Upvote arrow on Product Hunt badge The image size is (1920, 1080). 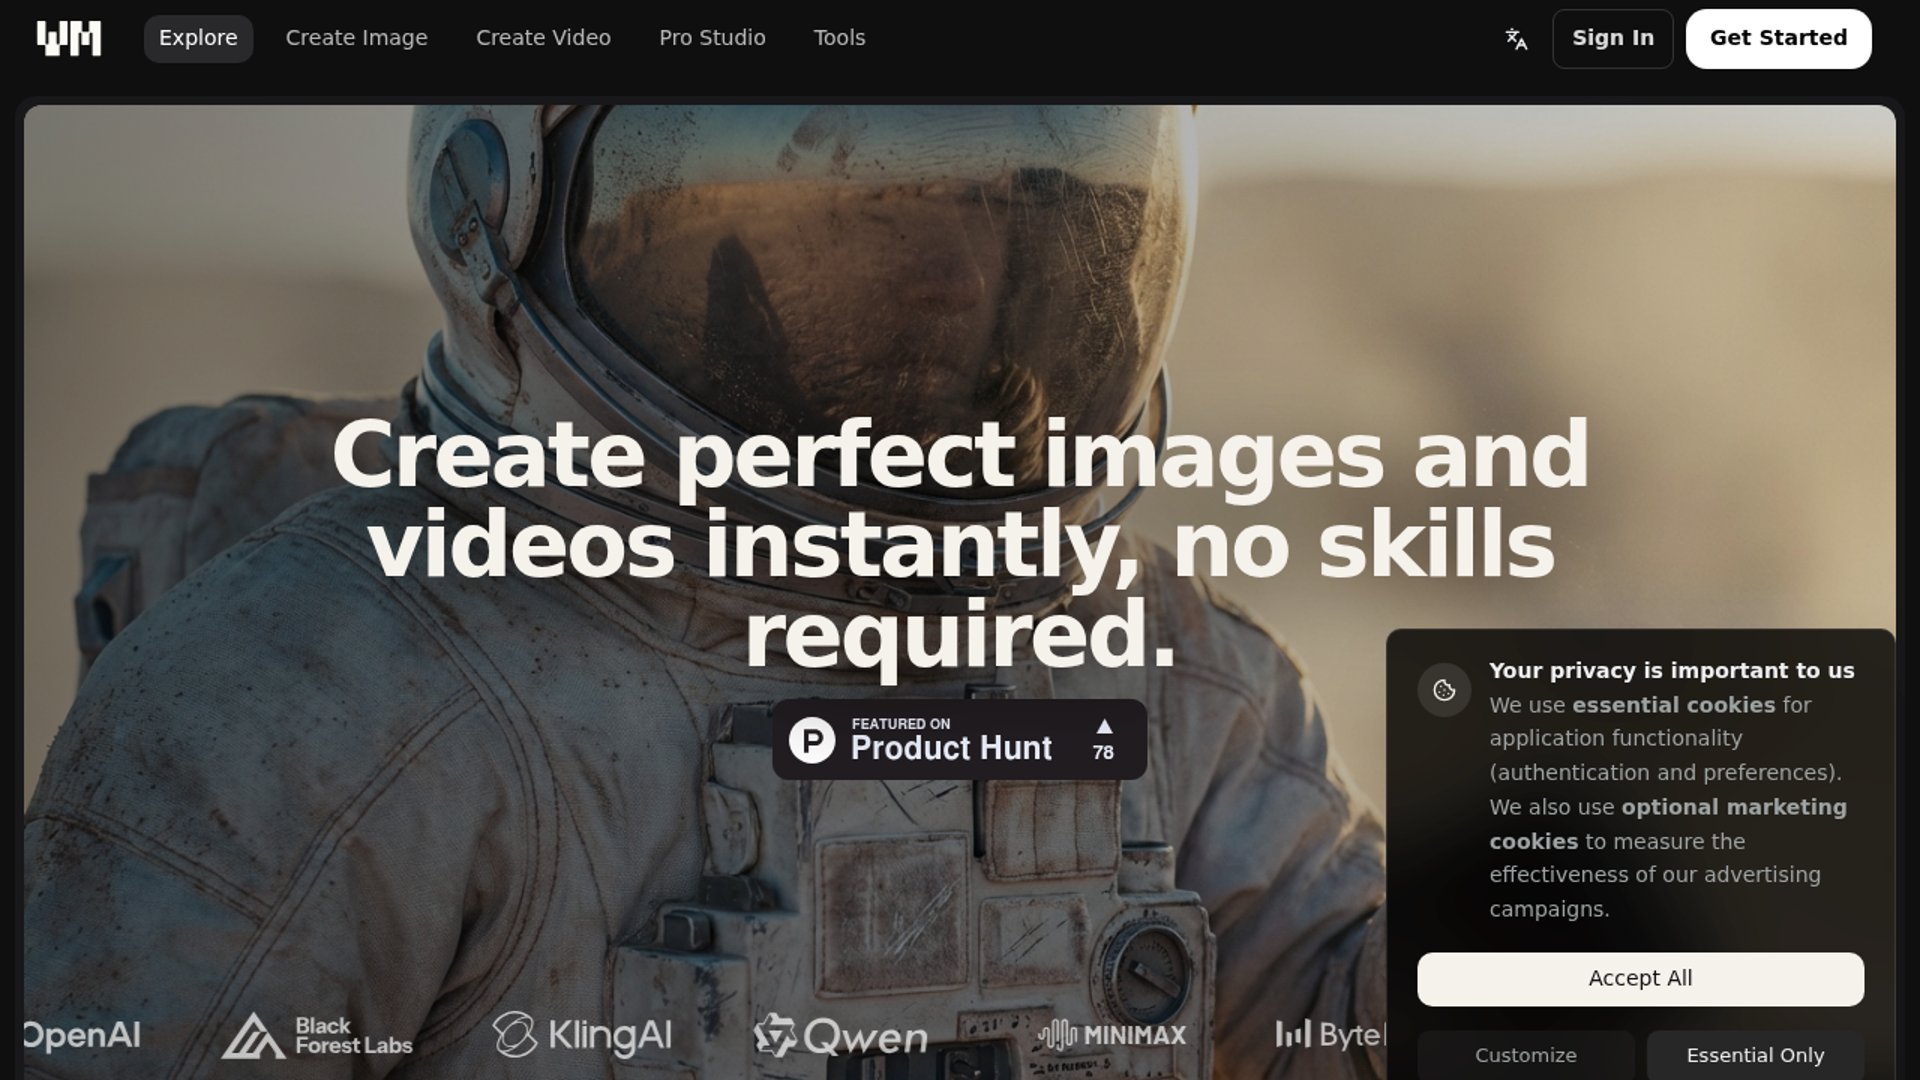tap(1103, 727)
